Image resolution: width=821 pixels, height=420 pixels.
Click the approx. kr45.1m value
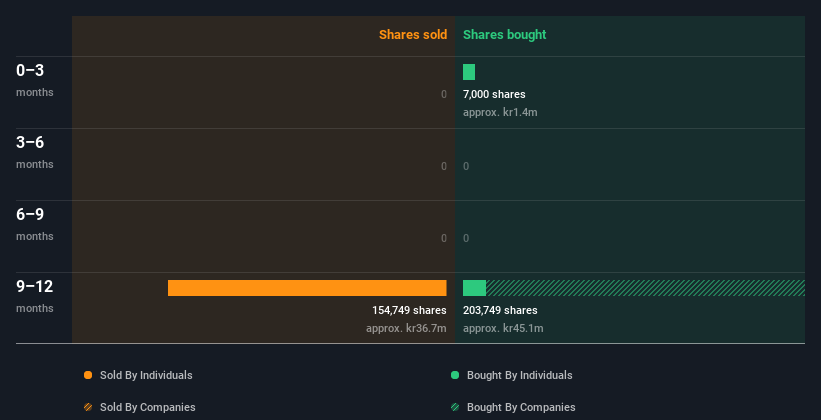[x=503, y=328]
